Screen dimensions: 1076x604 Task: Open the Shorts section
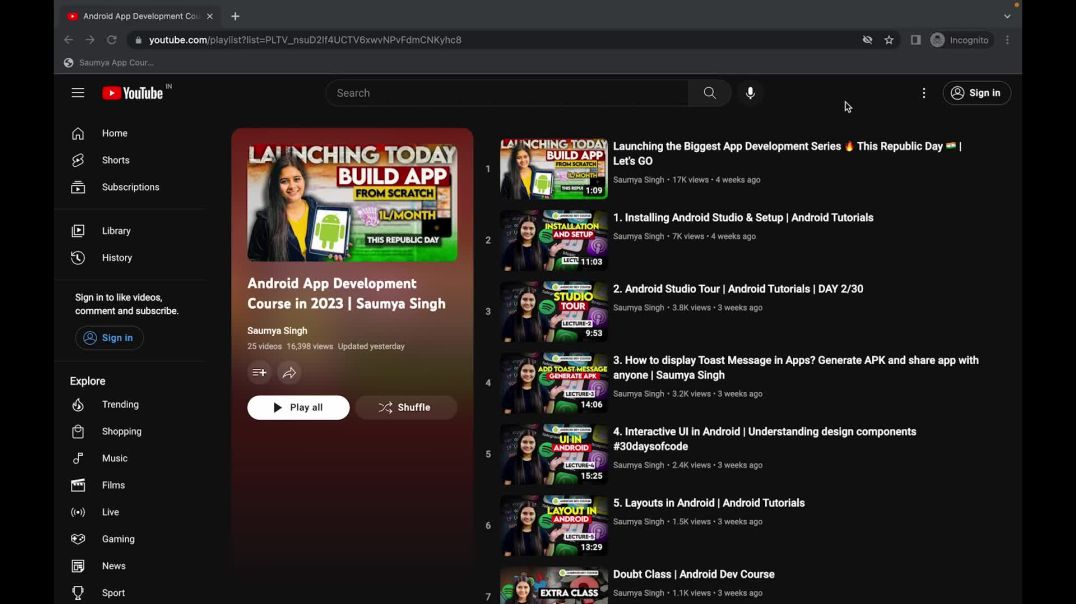click(x=115, y=159)
